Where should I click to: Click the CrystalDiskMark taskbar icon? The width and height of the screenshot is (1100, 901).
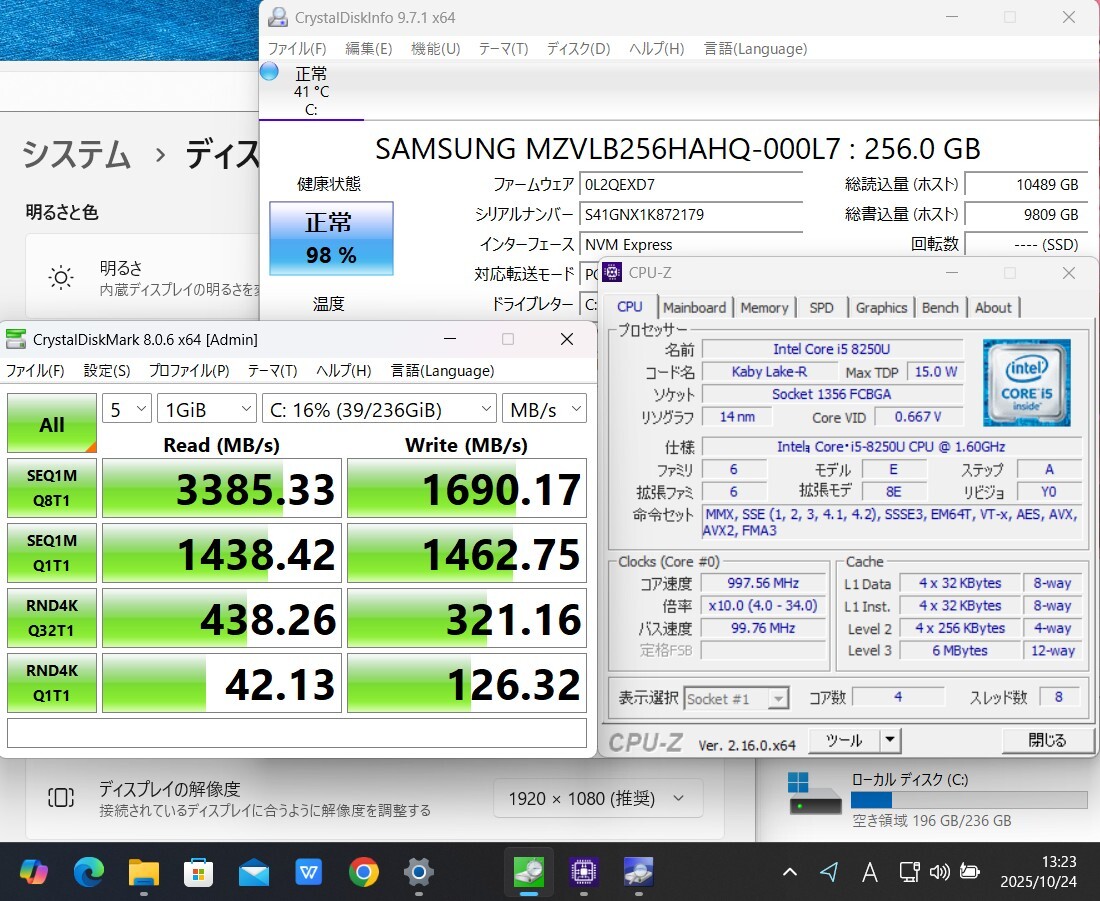point(529,872)
